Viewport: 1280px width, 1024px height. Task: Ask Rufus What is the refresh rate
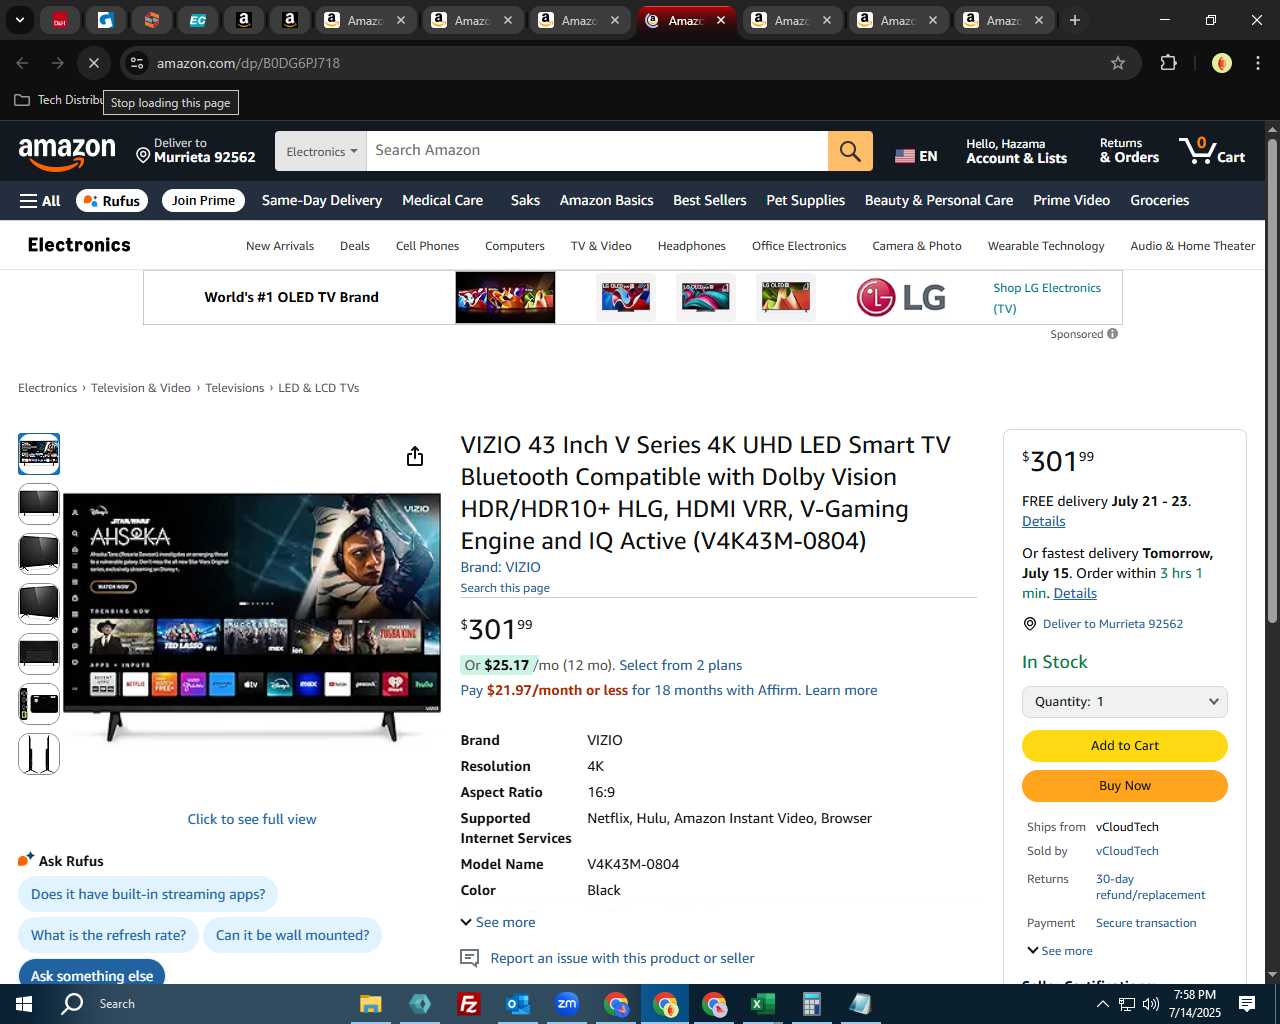[x=108, y=935]
